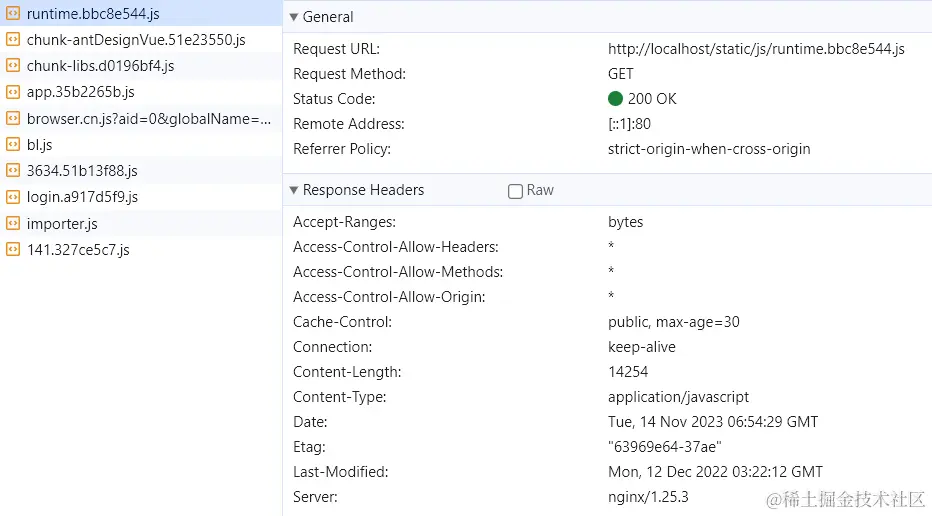Click the Request URL label
The width and height of the screenshot is (932, 516).
click(336, 49)
